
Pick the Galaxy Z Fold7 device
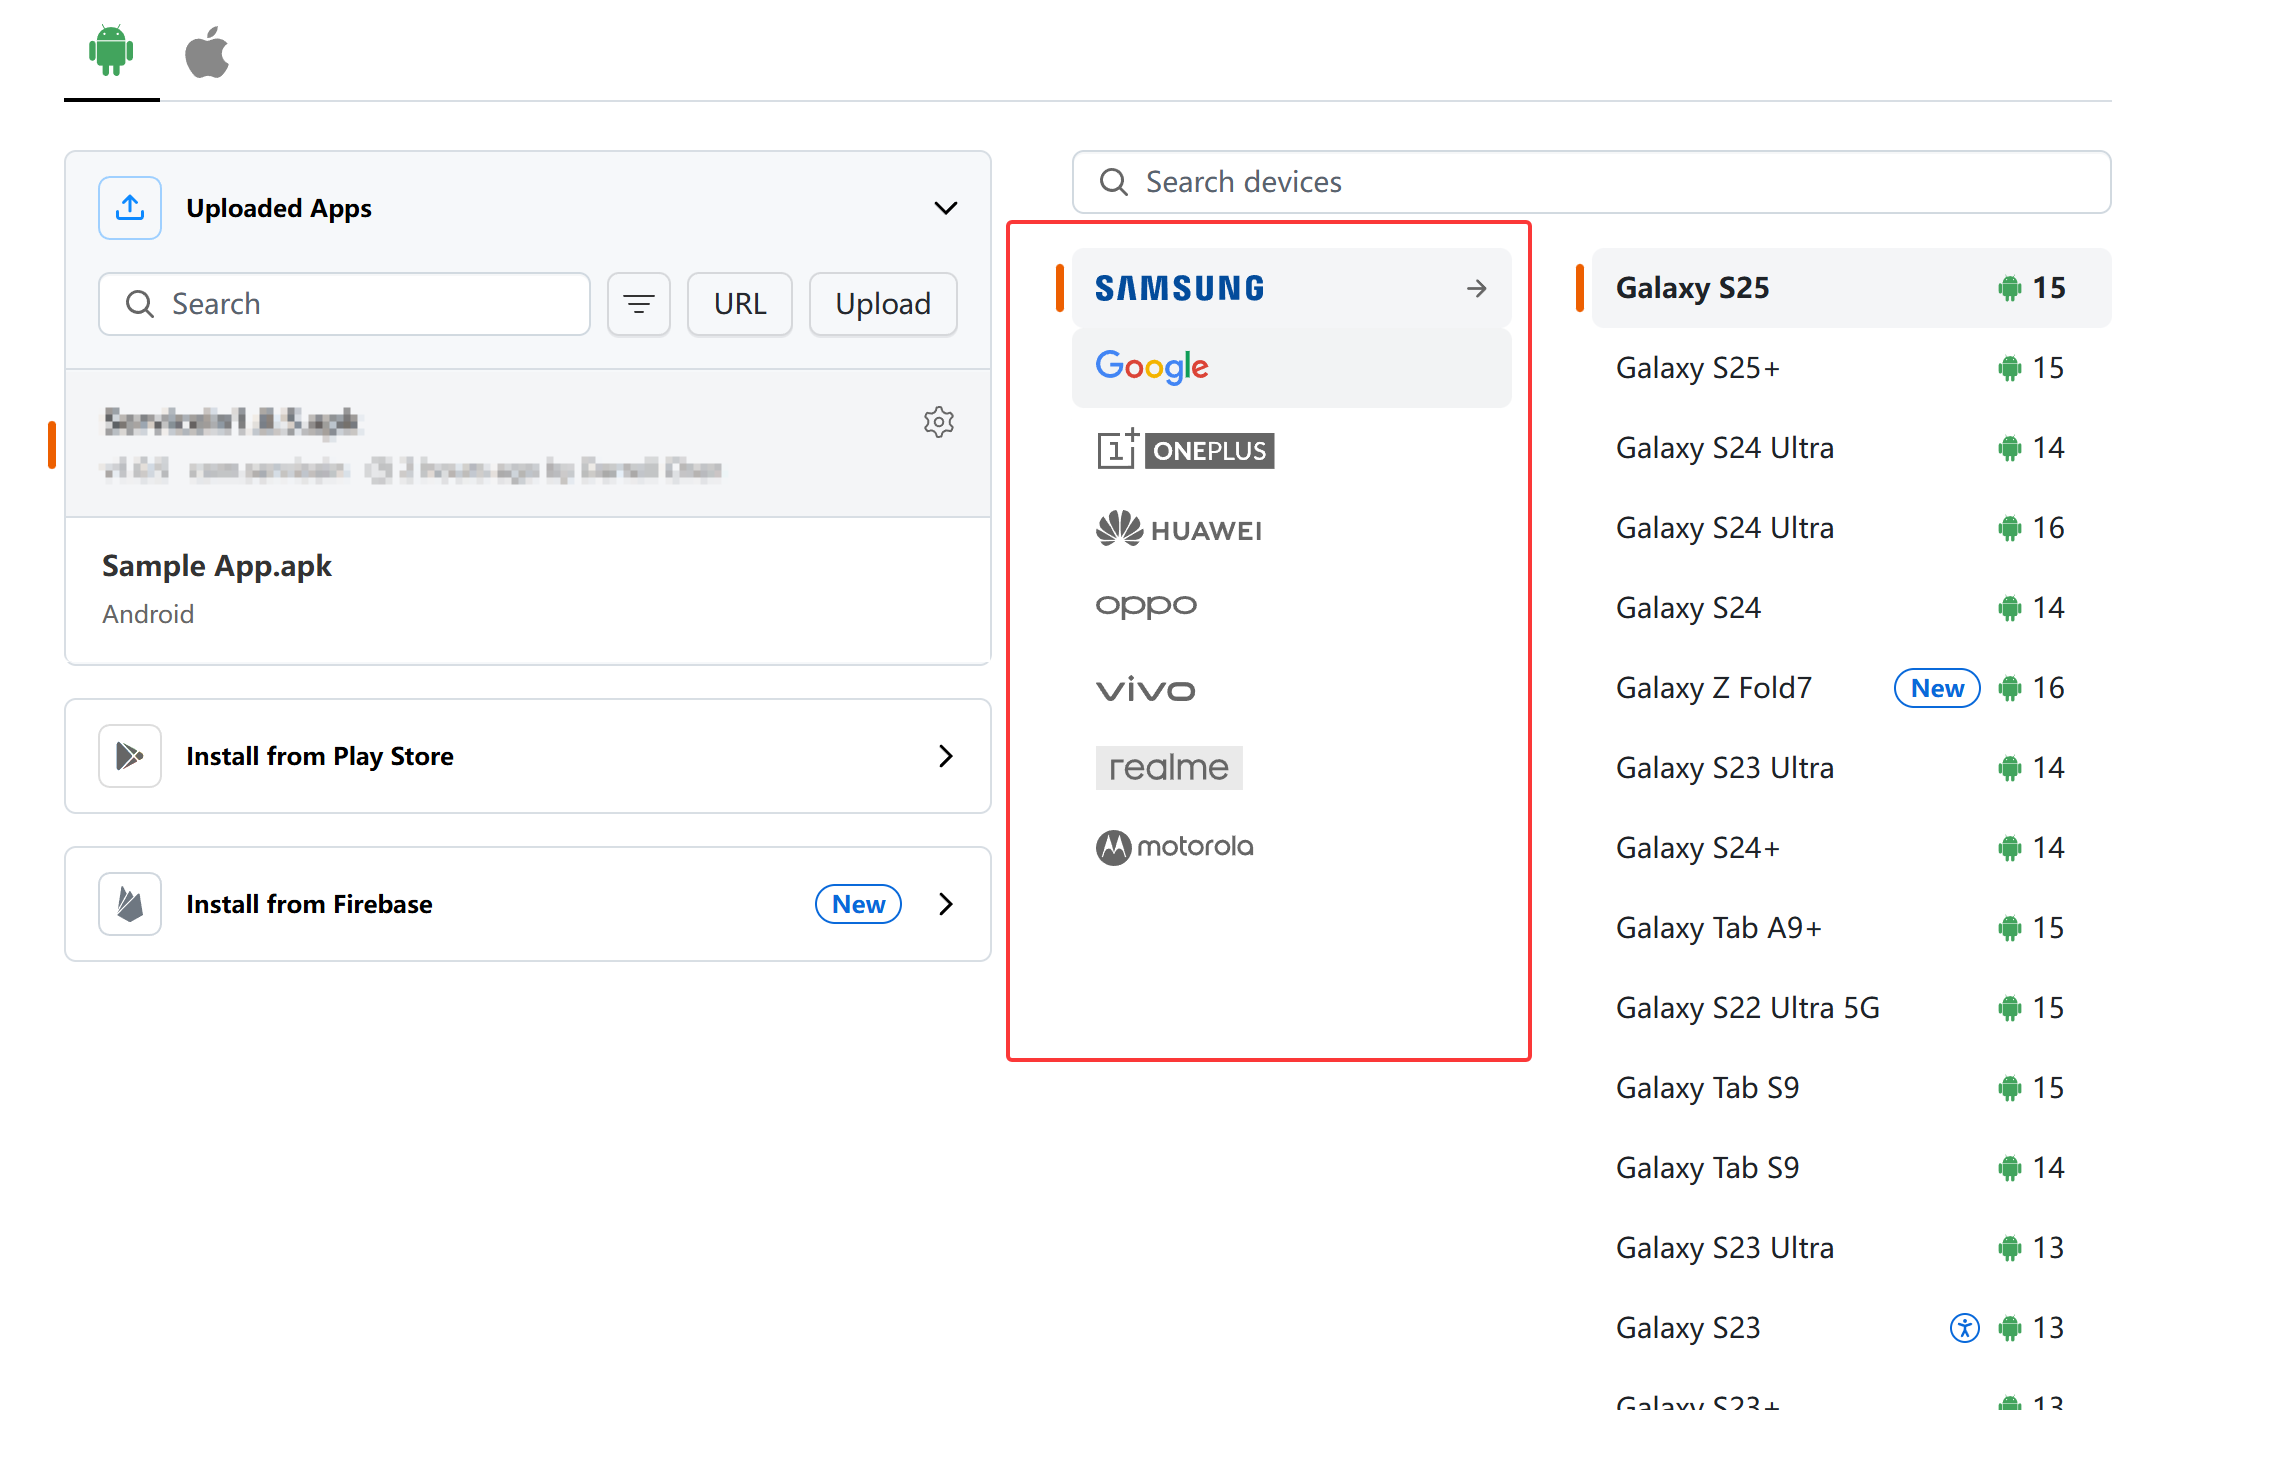tap(1713, 688)
